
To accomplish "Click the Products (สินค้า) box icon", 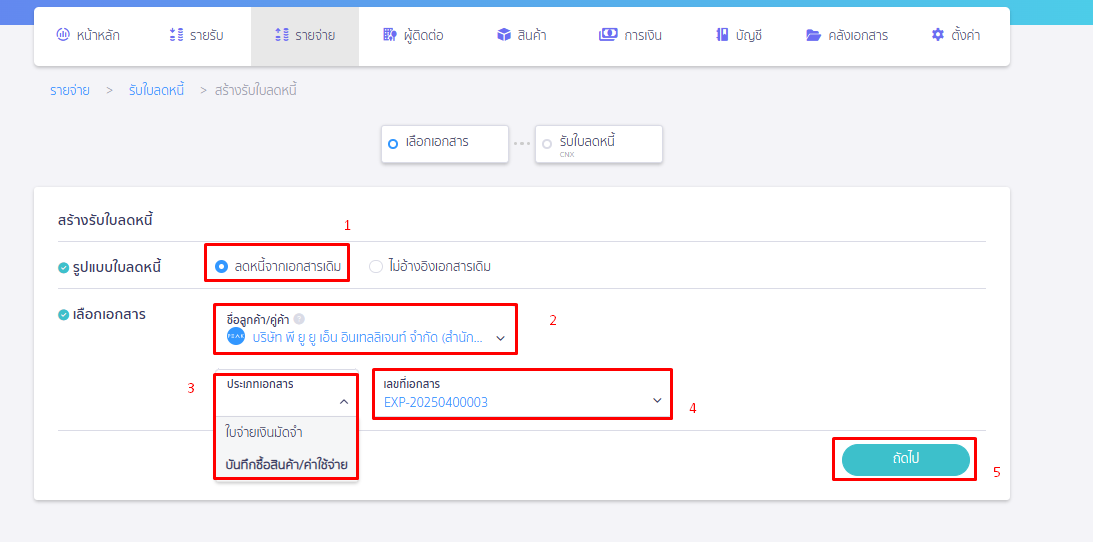I will point(504,35).
